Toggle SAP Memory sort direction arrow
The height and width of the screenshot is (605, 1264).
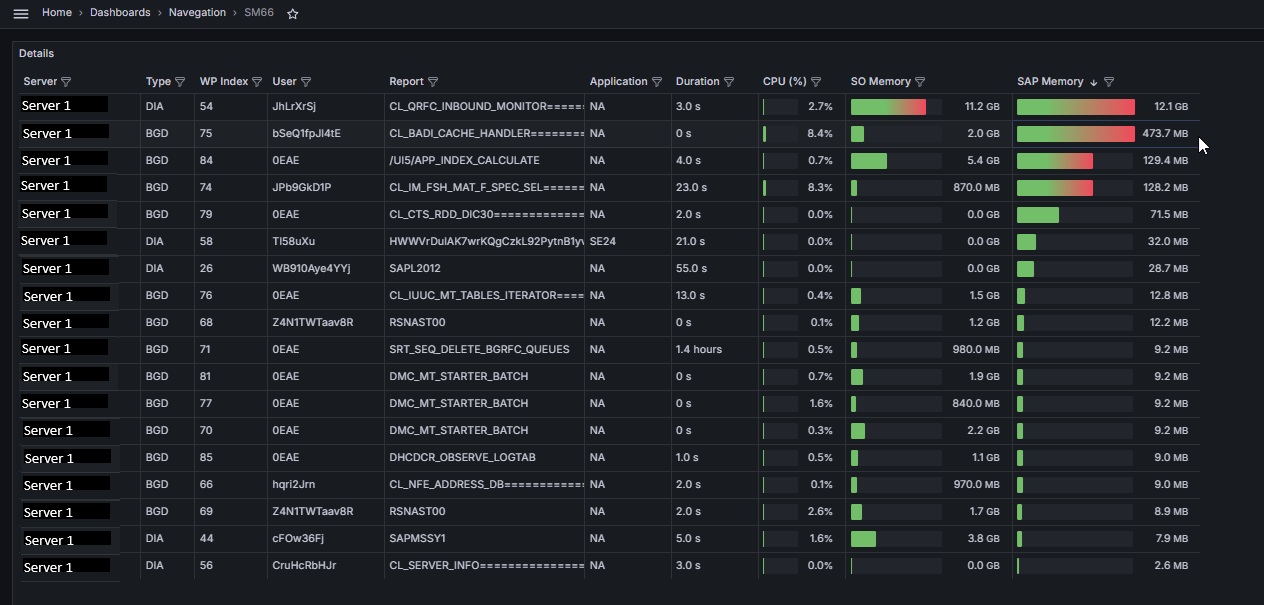pos(1094,82)
